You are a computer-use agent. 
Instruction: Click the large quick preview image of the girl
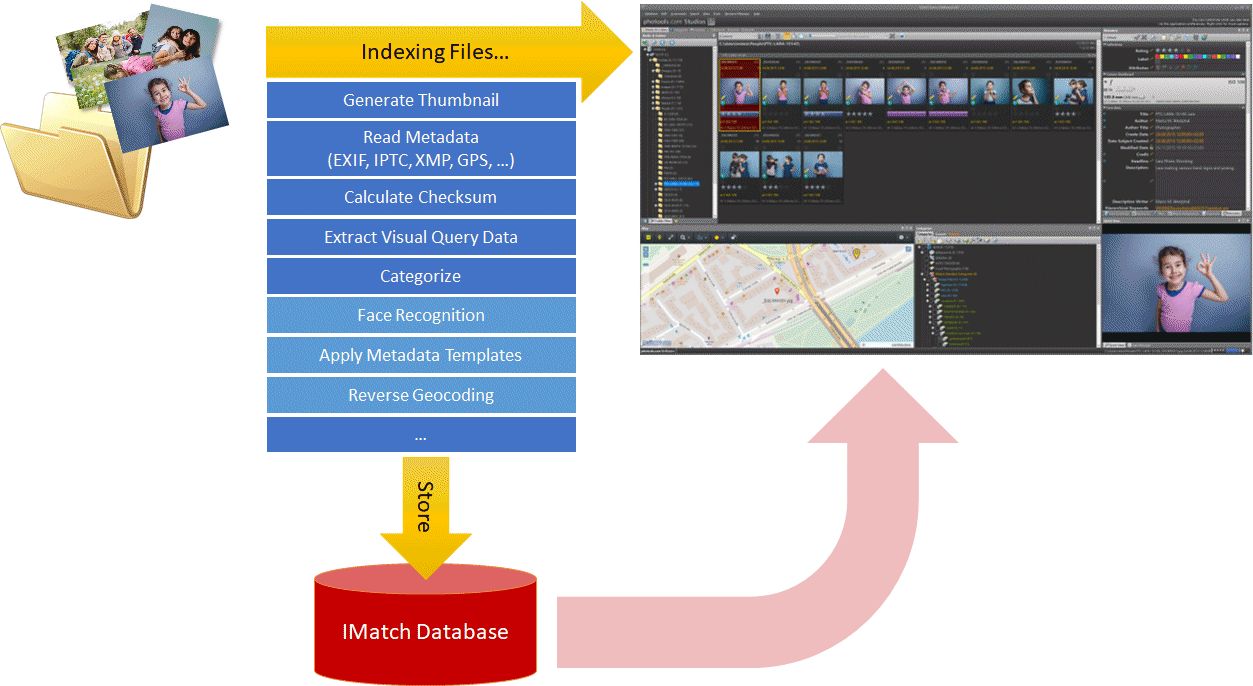[1176, 283]
